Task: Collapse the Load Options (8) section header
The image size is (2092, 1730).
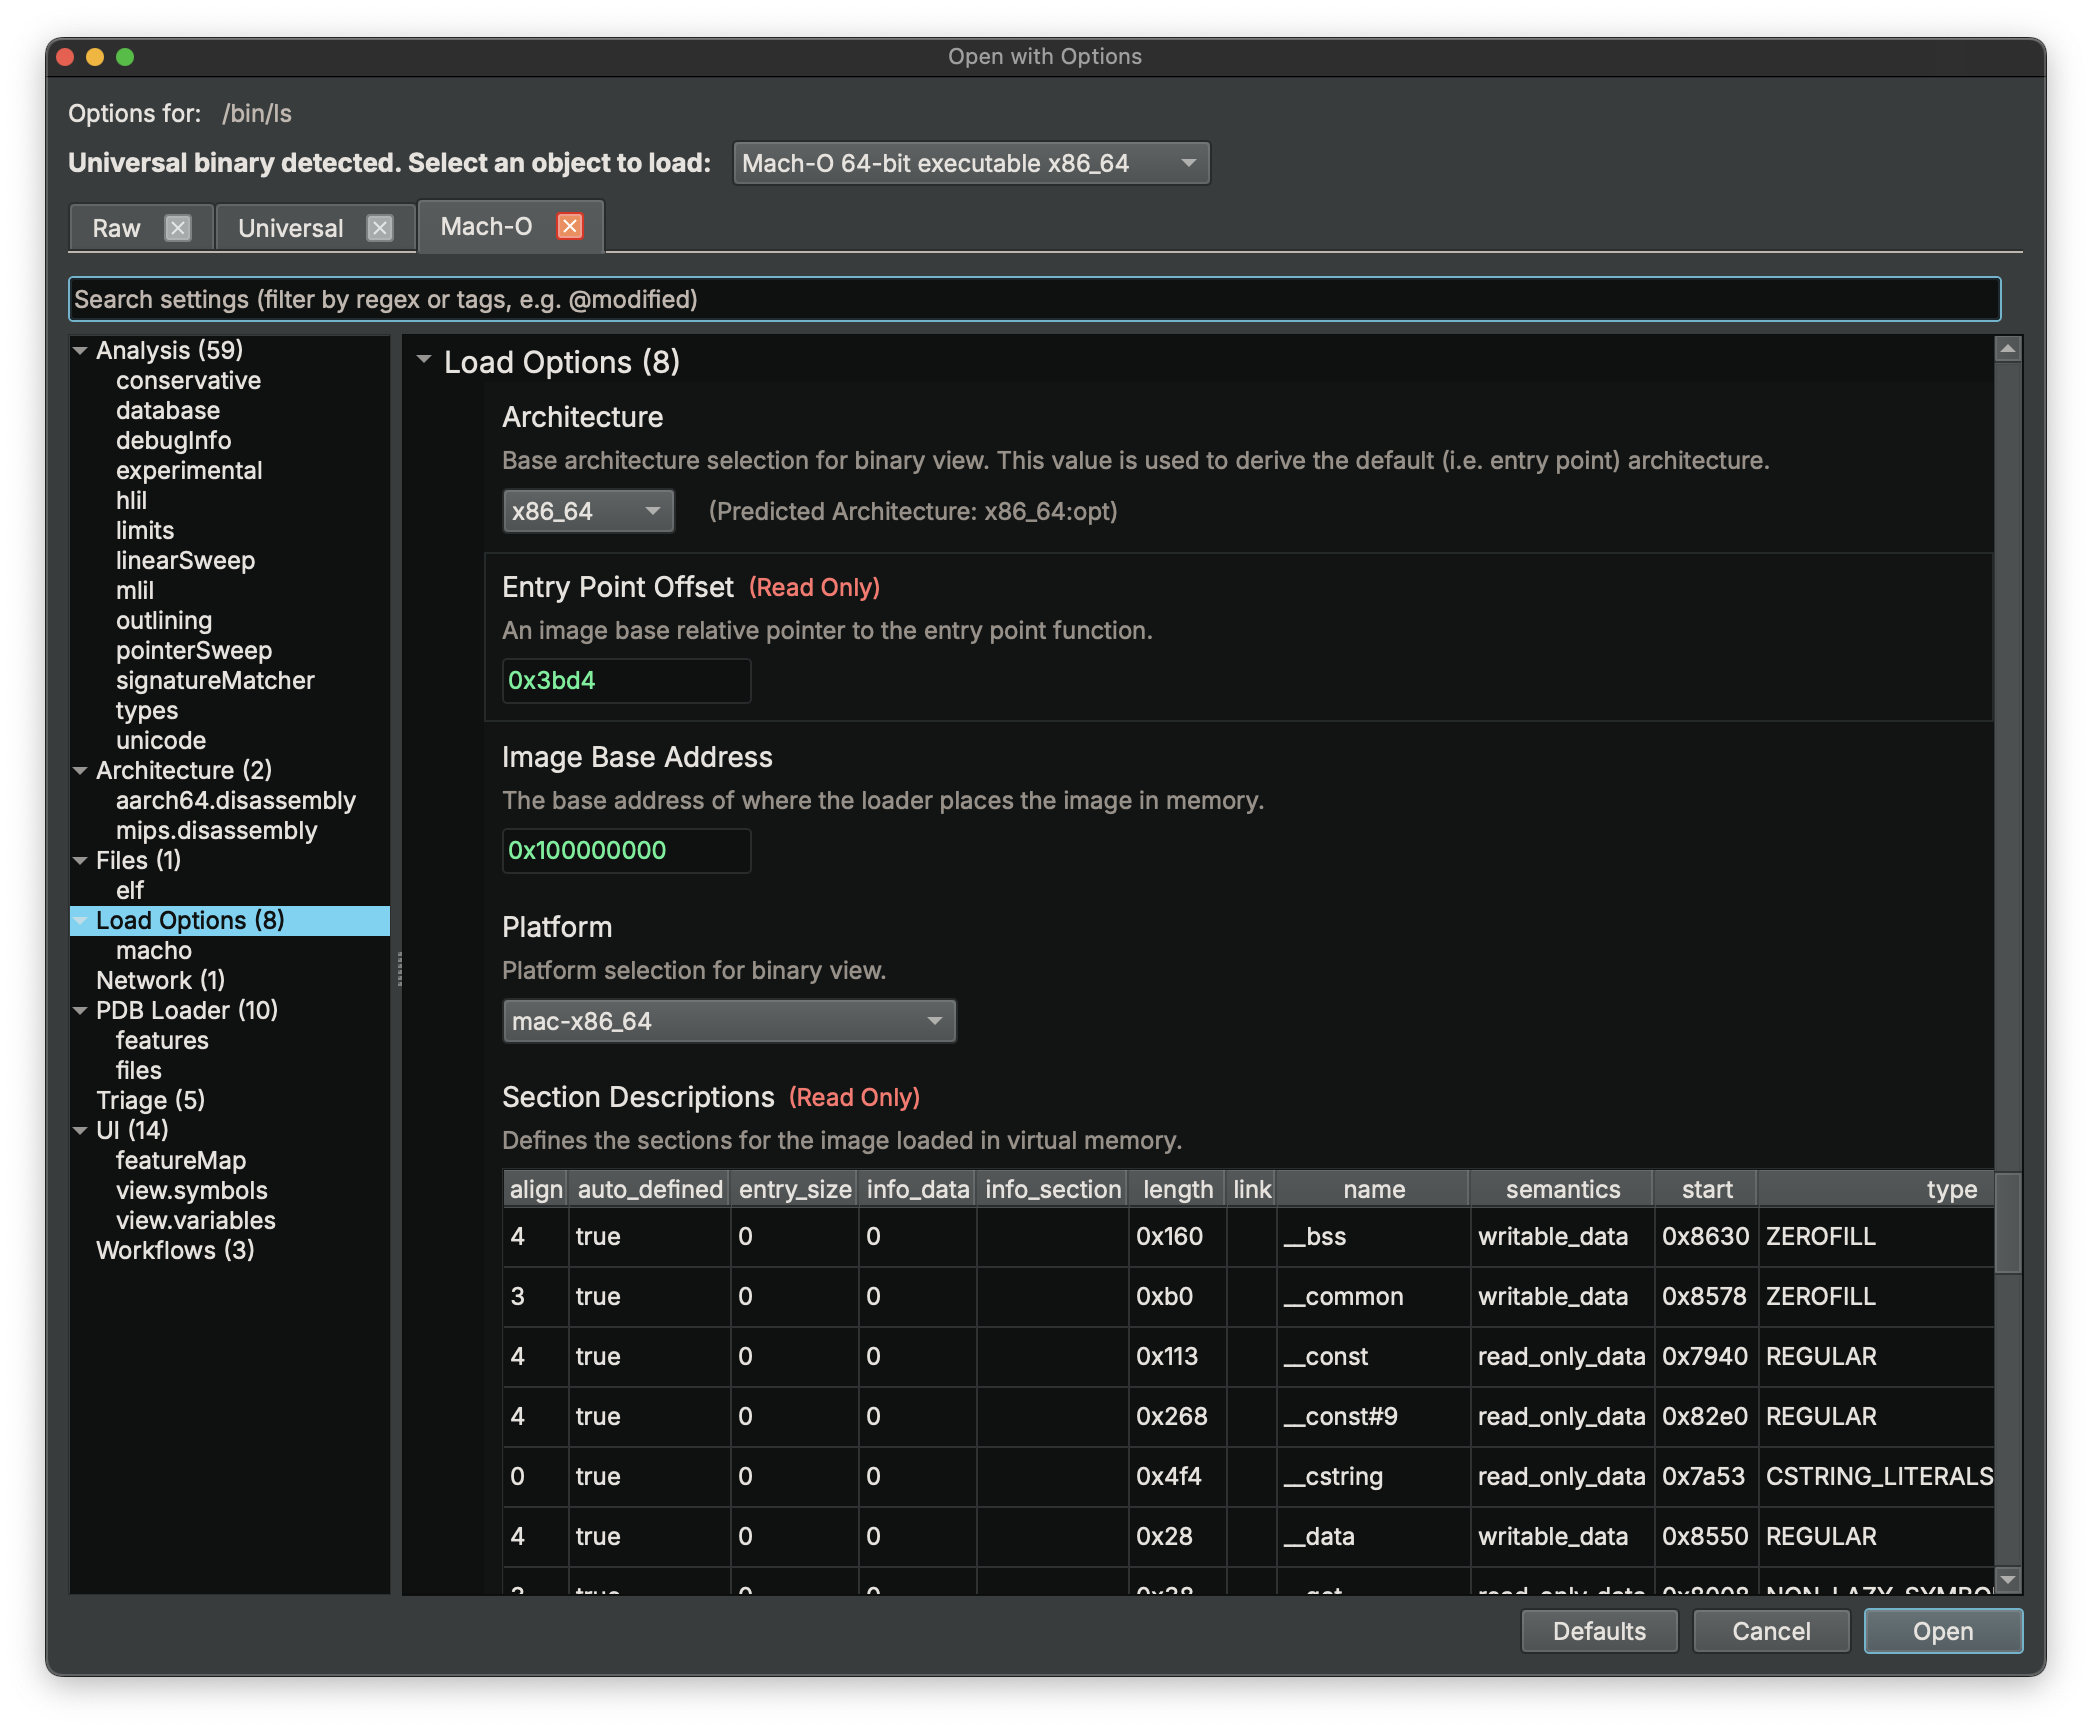Action: (424, 360)
